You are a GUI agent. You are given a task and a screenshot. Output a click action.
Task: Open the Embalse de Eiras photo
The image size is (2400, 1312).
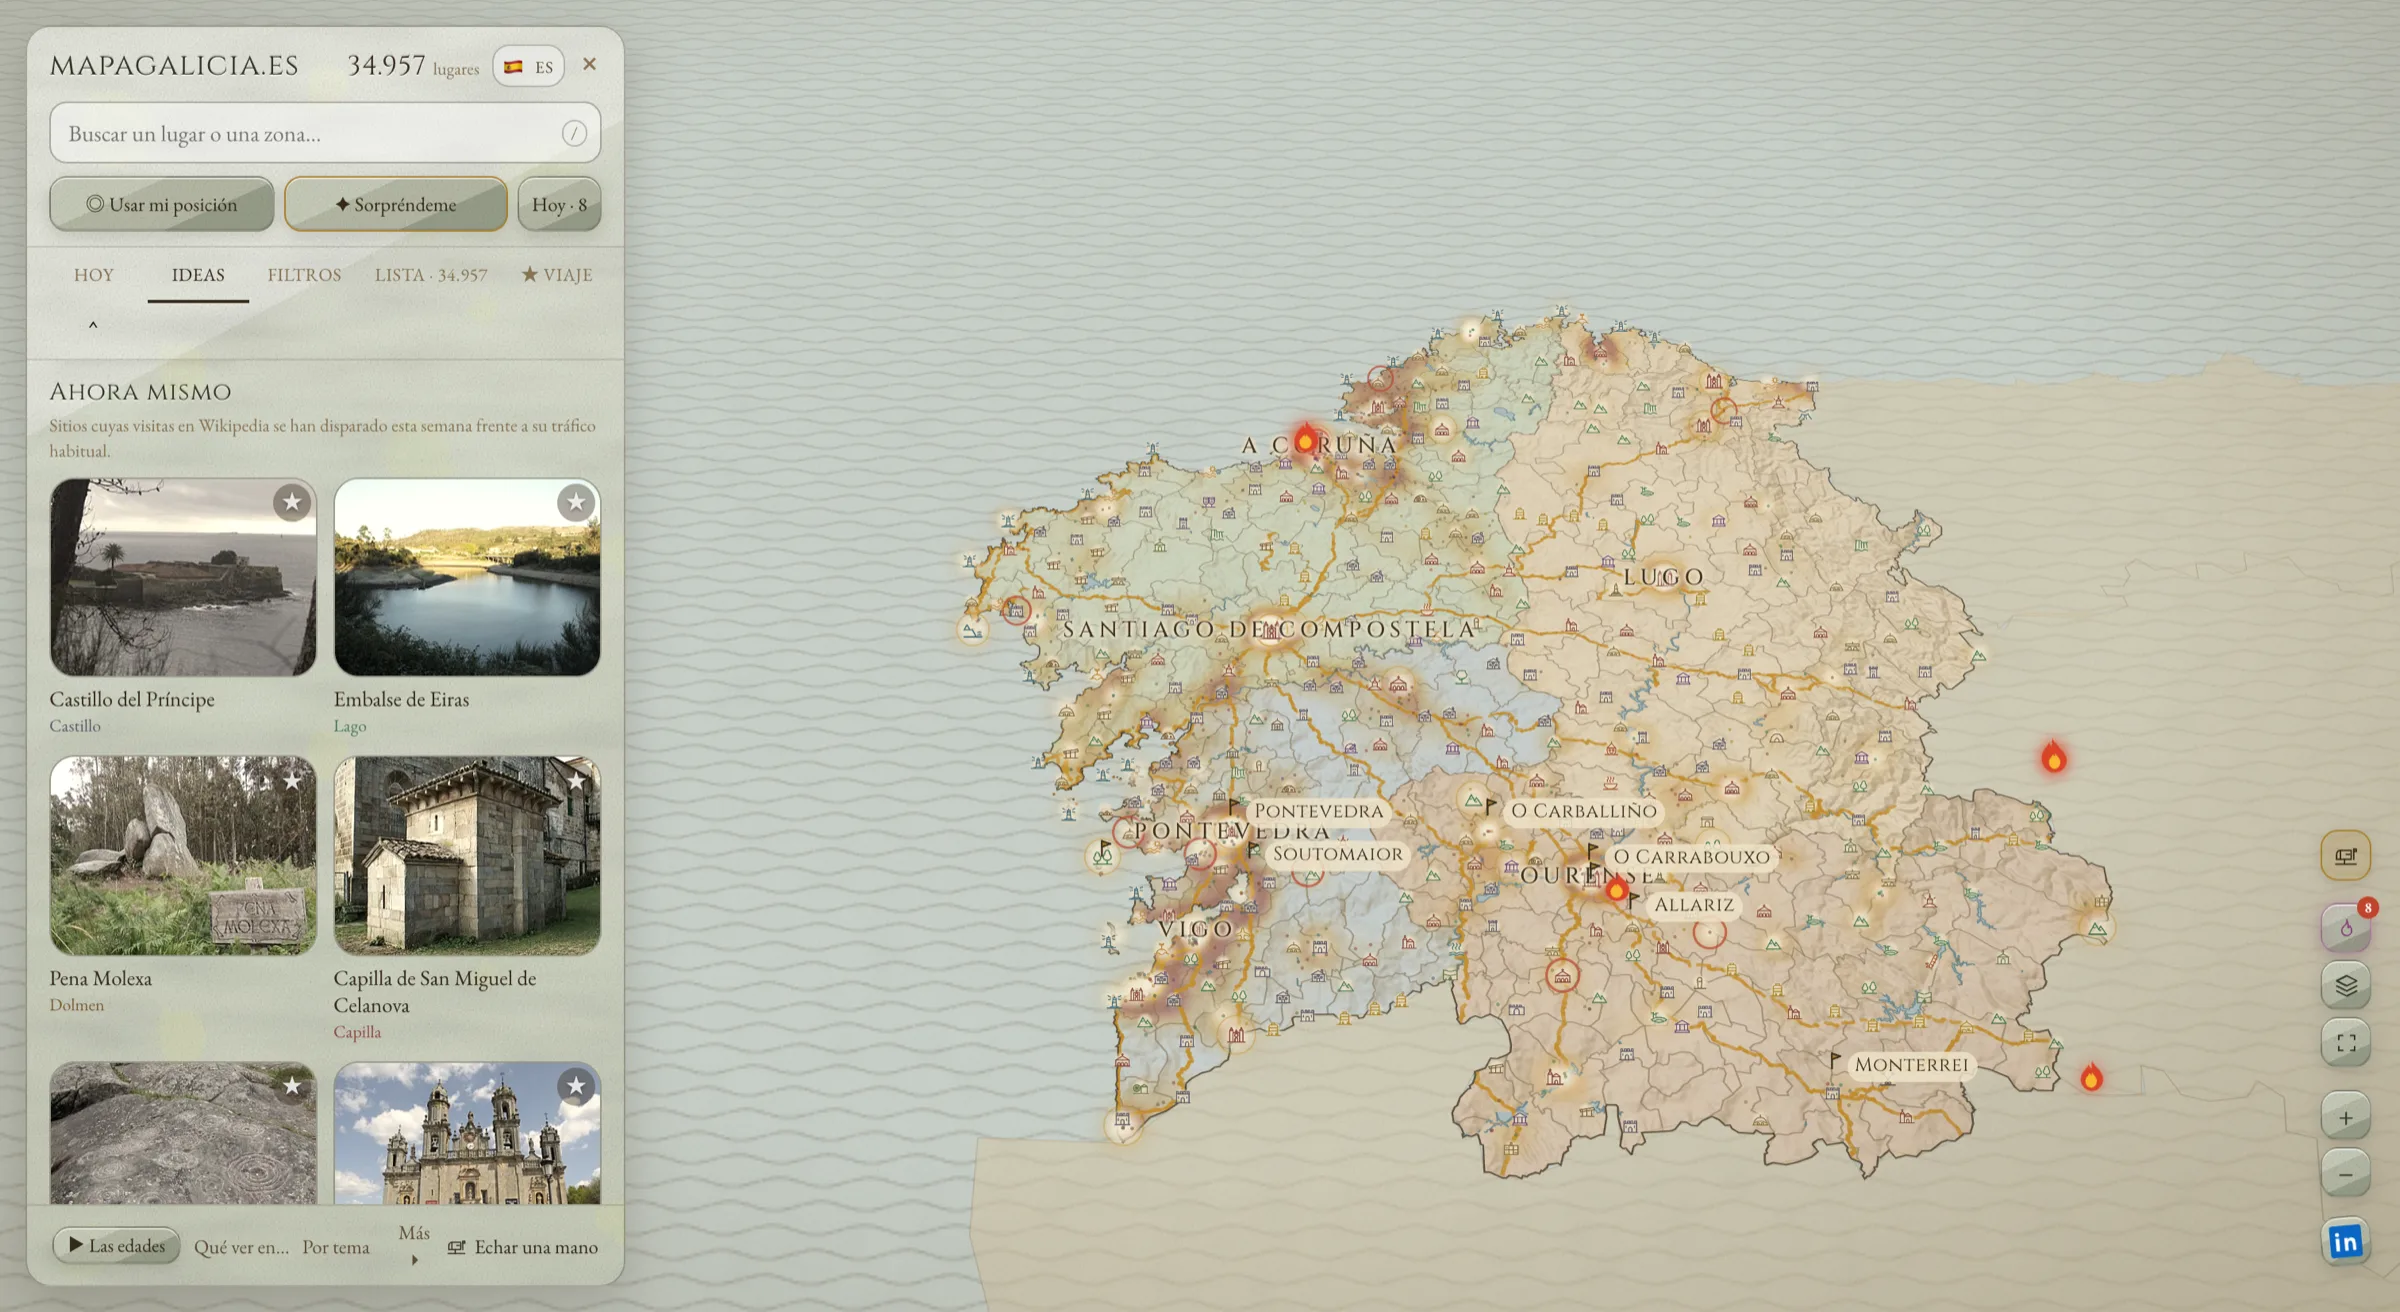[x=467, y=577]
